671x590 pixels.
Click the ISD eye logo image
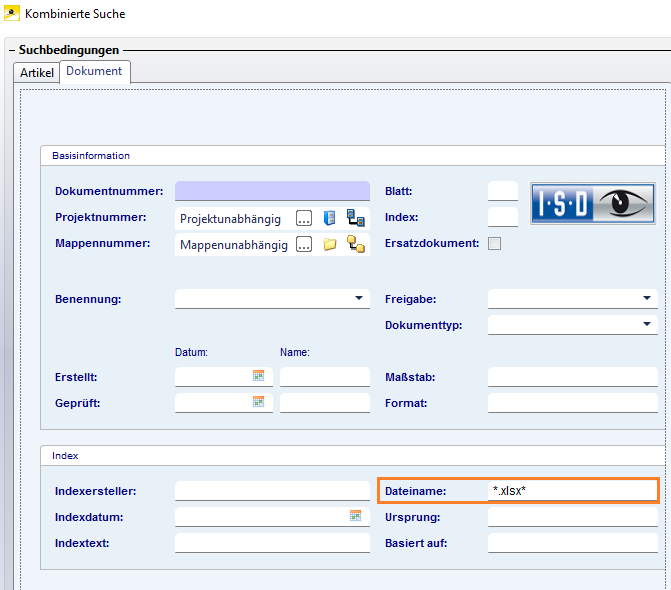coord(592,203)
